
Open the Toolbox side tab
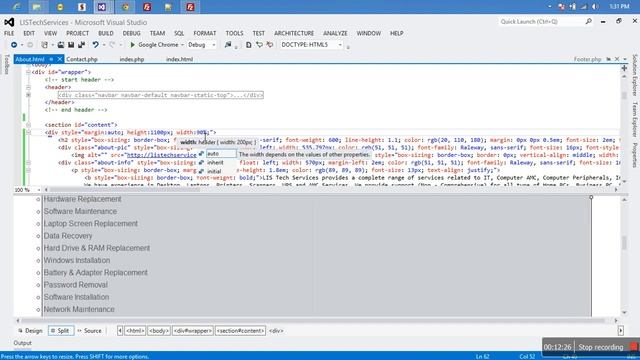tap(6, 64)
